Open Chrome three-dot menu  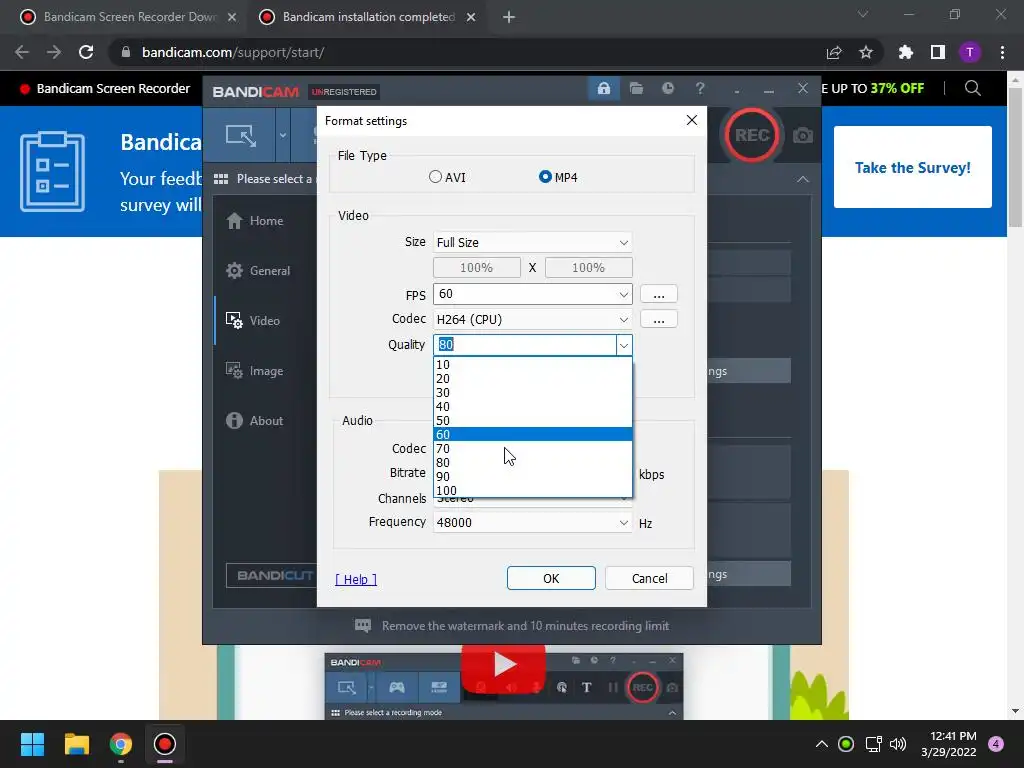[x=1002, y=52]
